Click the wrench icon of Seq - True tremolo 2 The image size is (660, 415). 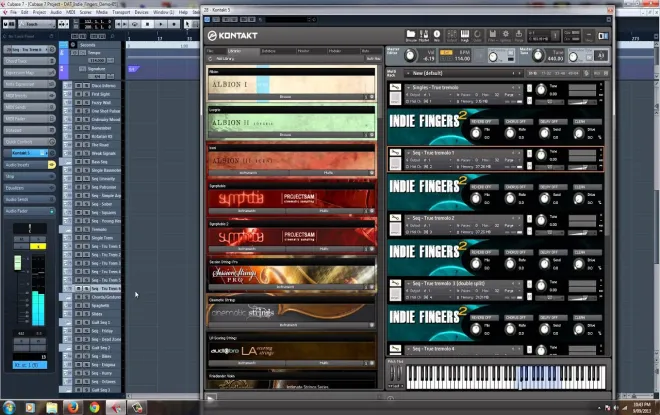pos(395,218)
